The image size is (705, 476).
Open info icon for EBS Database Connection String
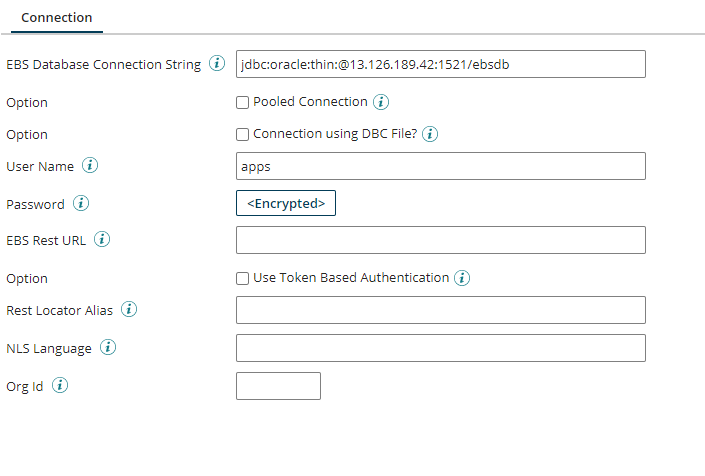click(x=217, y=63)
